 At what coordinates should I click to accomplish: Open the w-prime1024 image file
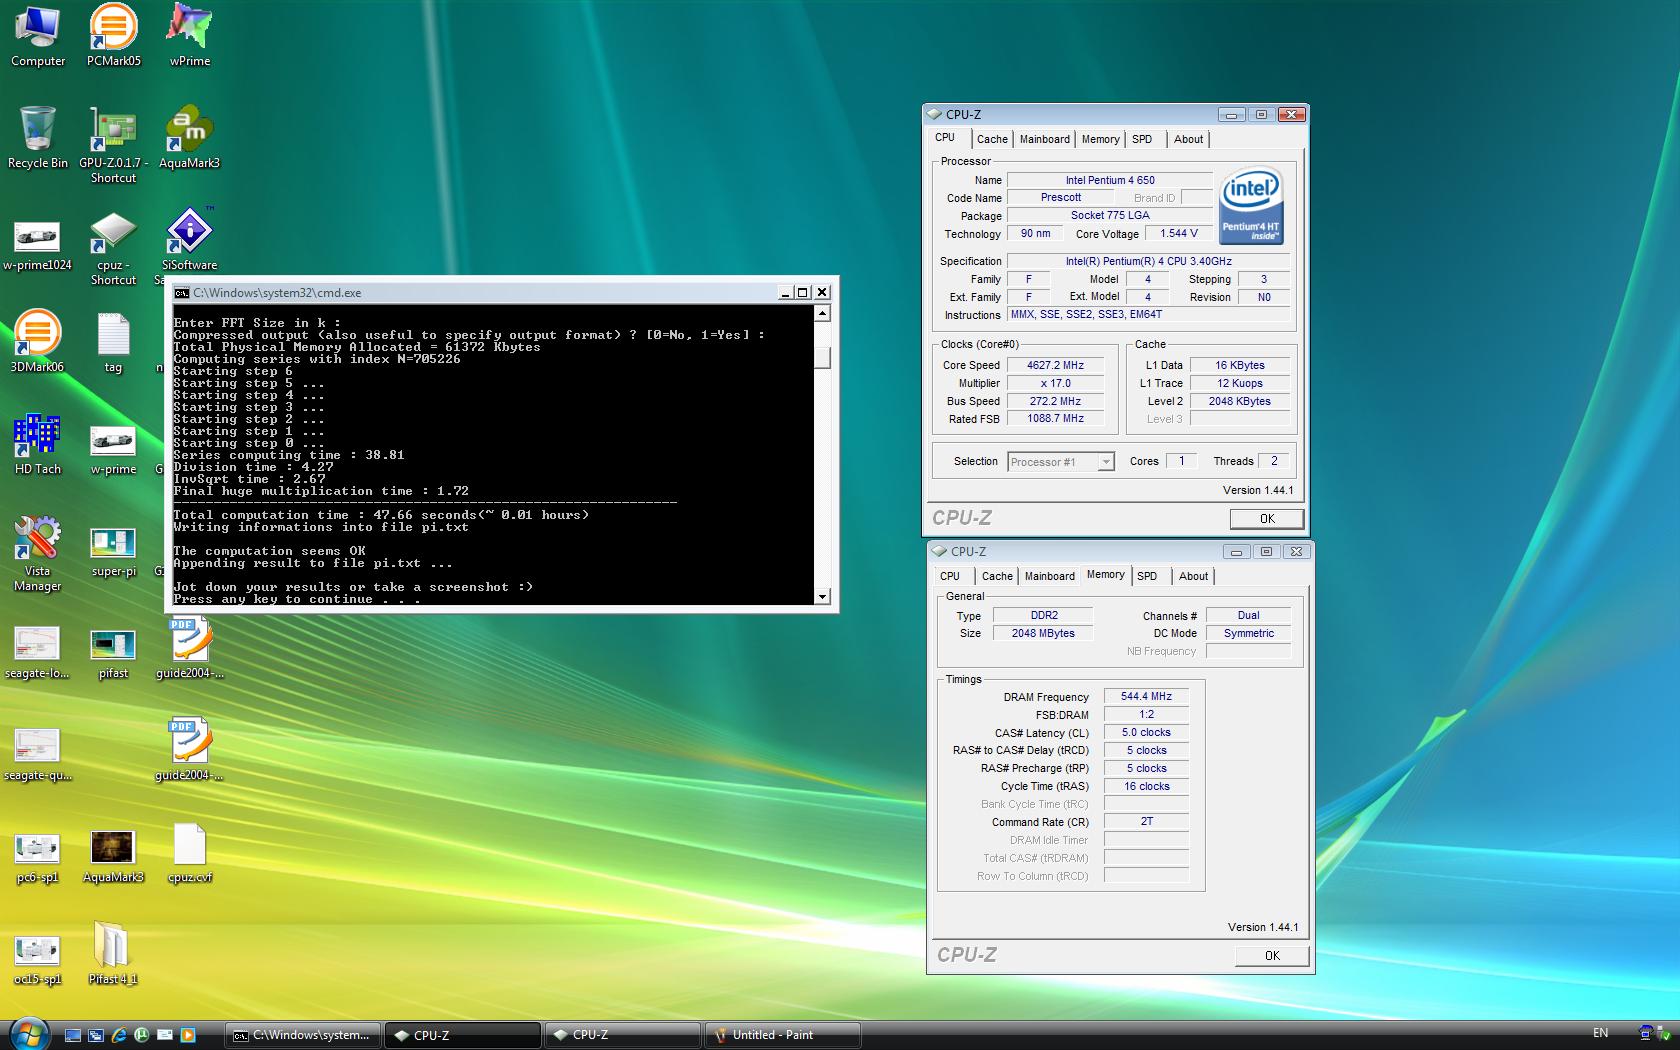(x=37, y=245)
